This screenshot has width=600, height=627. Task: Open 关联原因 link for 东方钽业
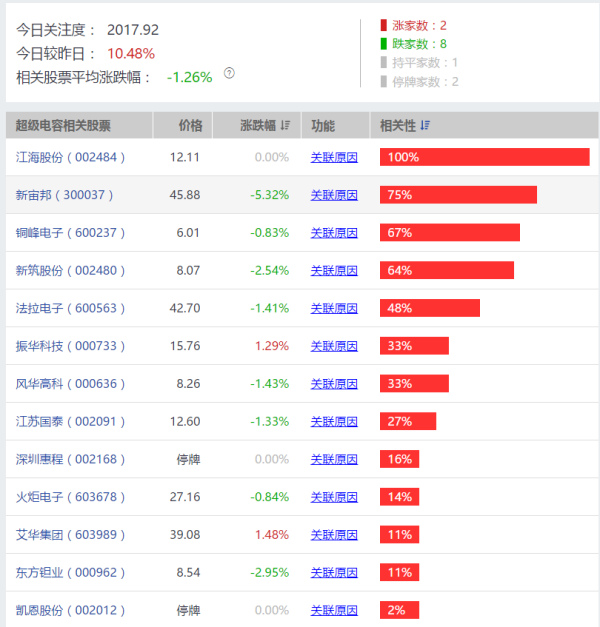(334, 573)
